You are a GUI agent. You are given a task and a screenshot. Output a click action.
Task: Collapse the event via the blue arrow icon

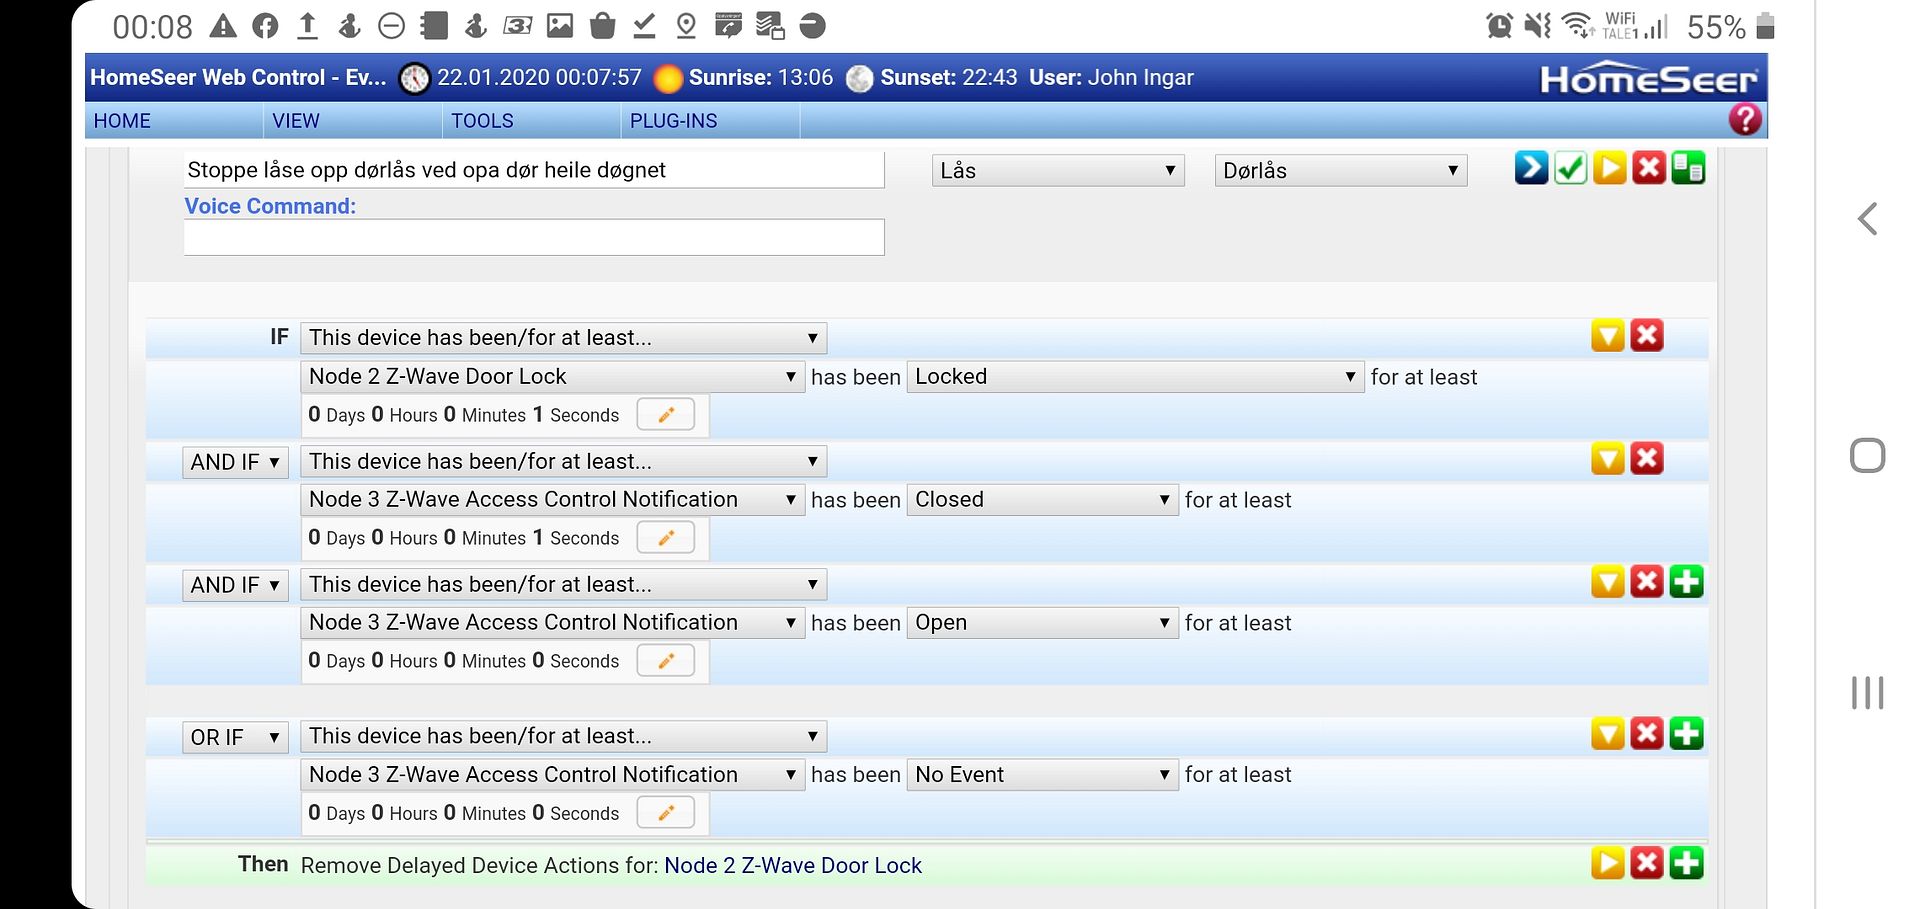click(1530, 168)
